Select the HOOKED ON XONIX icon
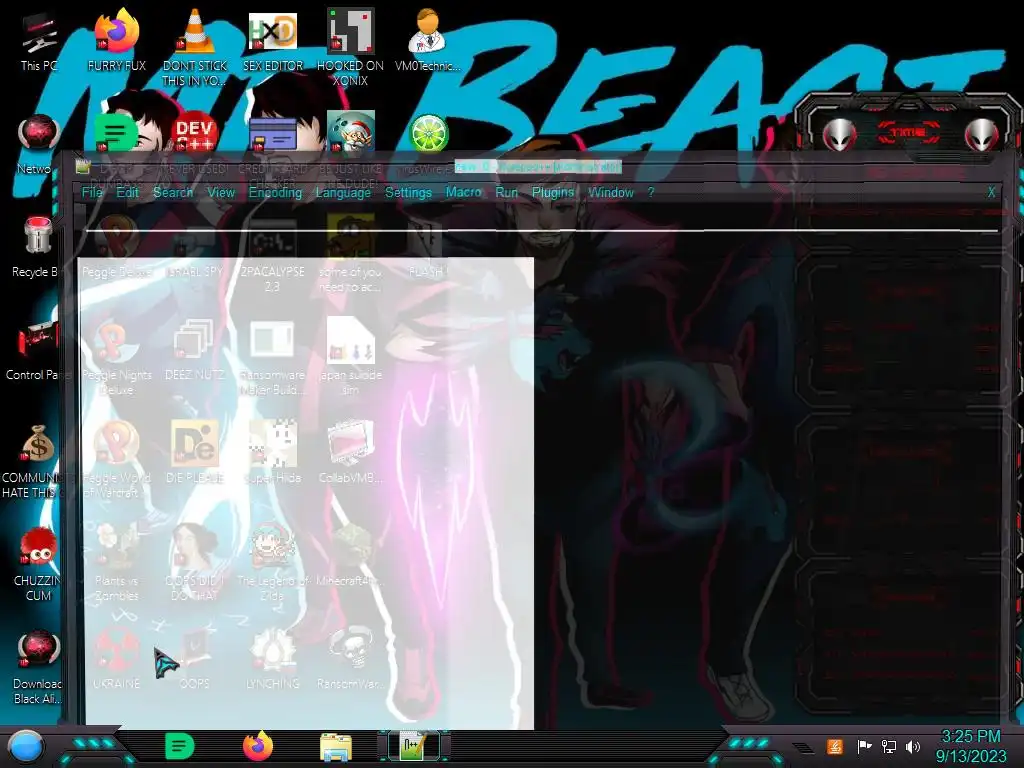Screen dimensions: 1024x768 click(350, 48)
